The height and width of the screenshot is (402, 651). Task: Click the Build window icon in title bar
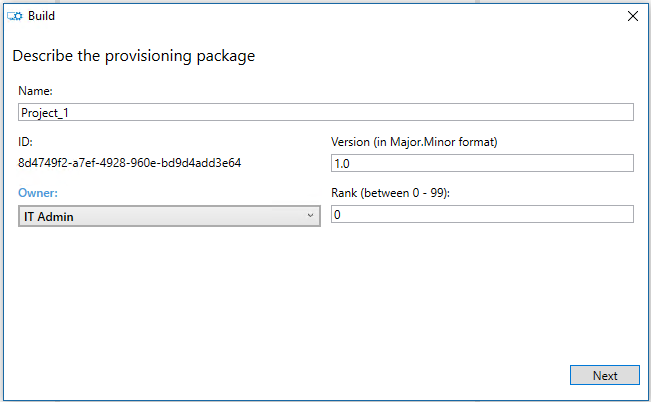click(x=15, y=16)
